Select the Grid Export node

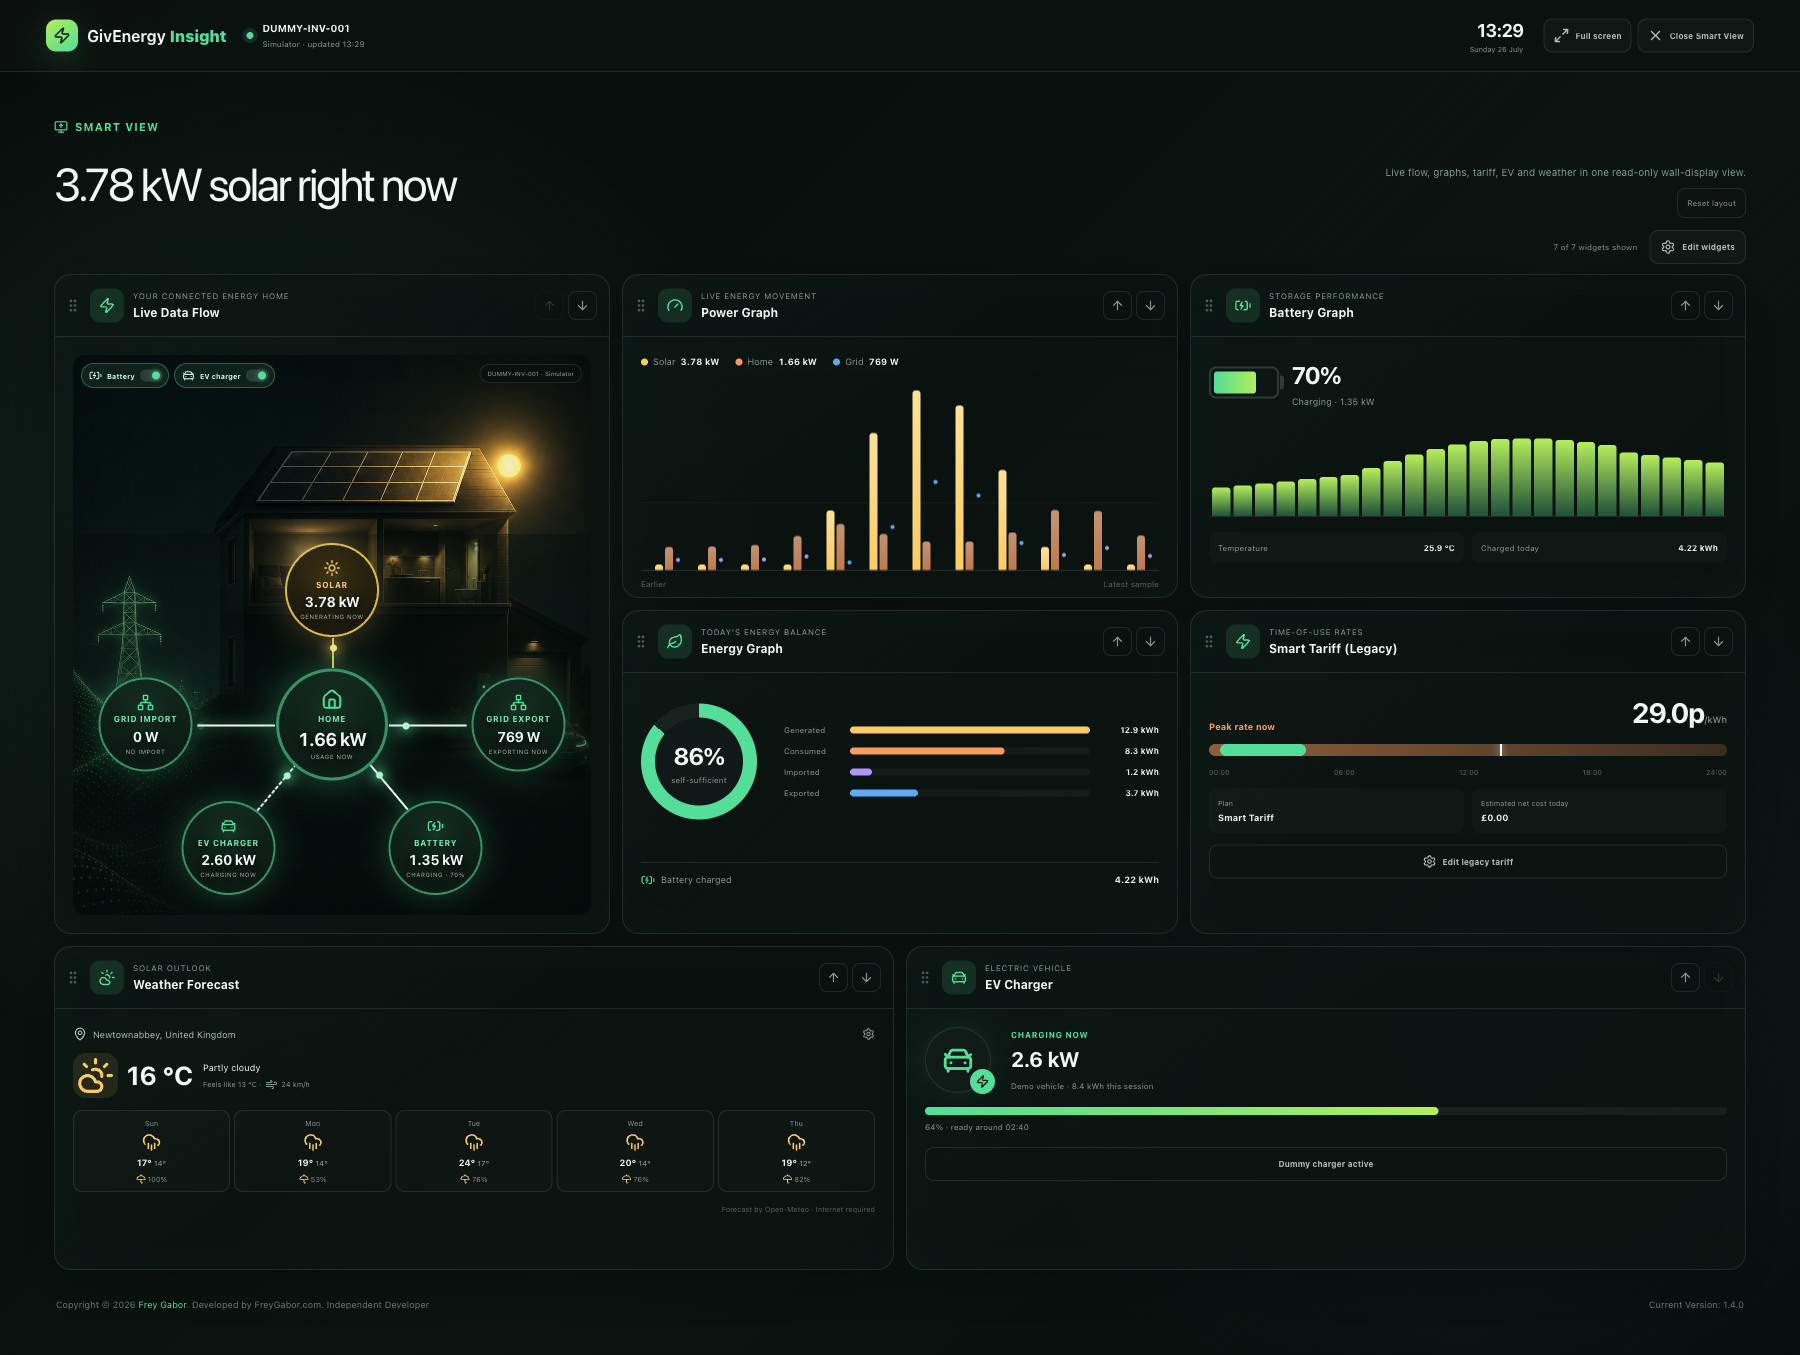pos(518,725)
